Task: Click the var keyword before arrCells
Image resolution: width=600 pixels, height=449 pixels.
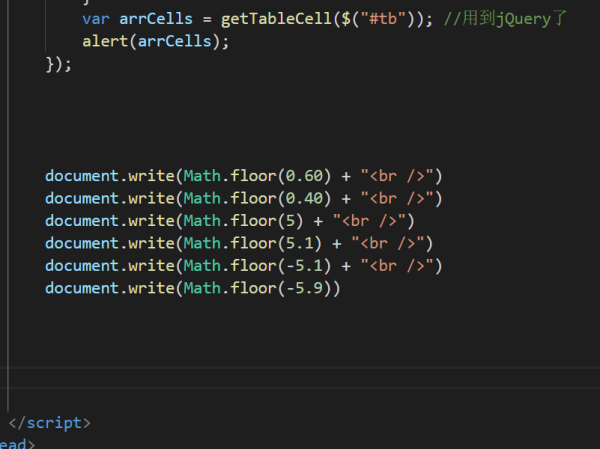Action: 95,19
